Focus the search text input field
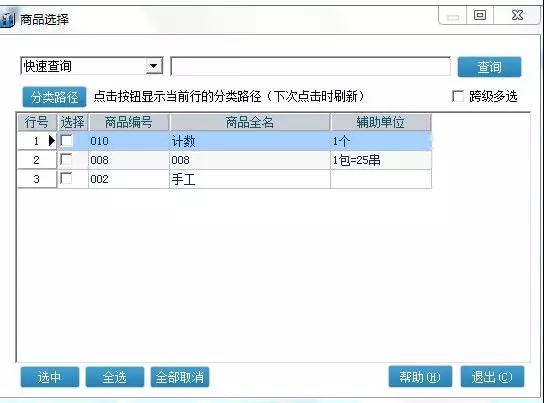This screenshot has height=403, width=544. pyautogui.click(x=311, y=66)
